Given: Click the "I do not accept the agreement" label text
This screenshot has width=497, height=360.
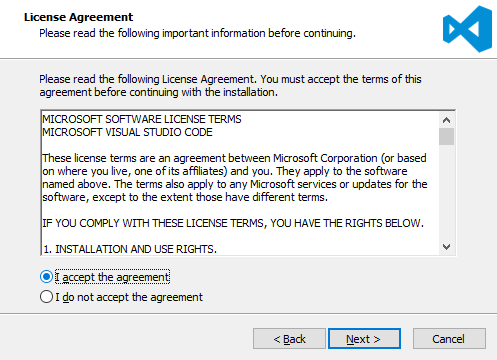Looking at the screenshot, I should coord(129,297).
